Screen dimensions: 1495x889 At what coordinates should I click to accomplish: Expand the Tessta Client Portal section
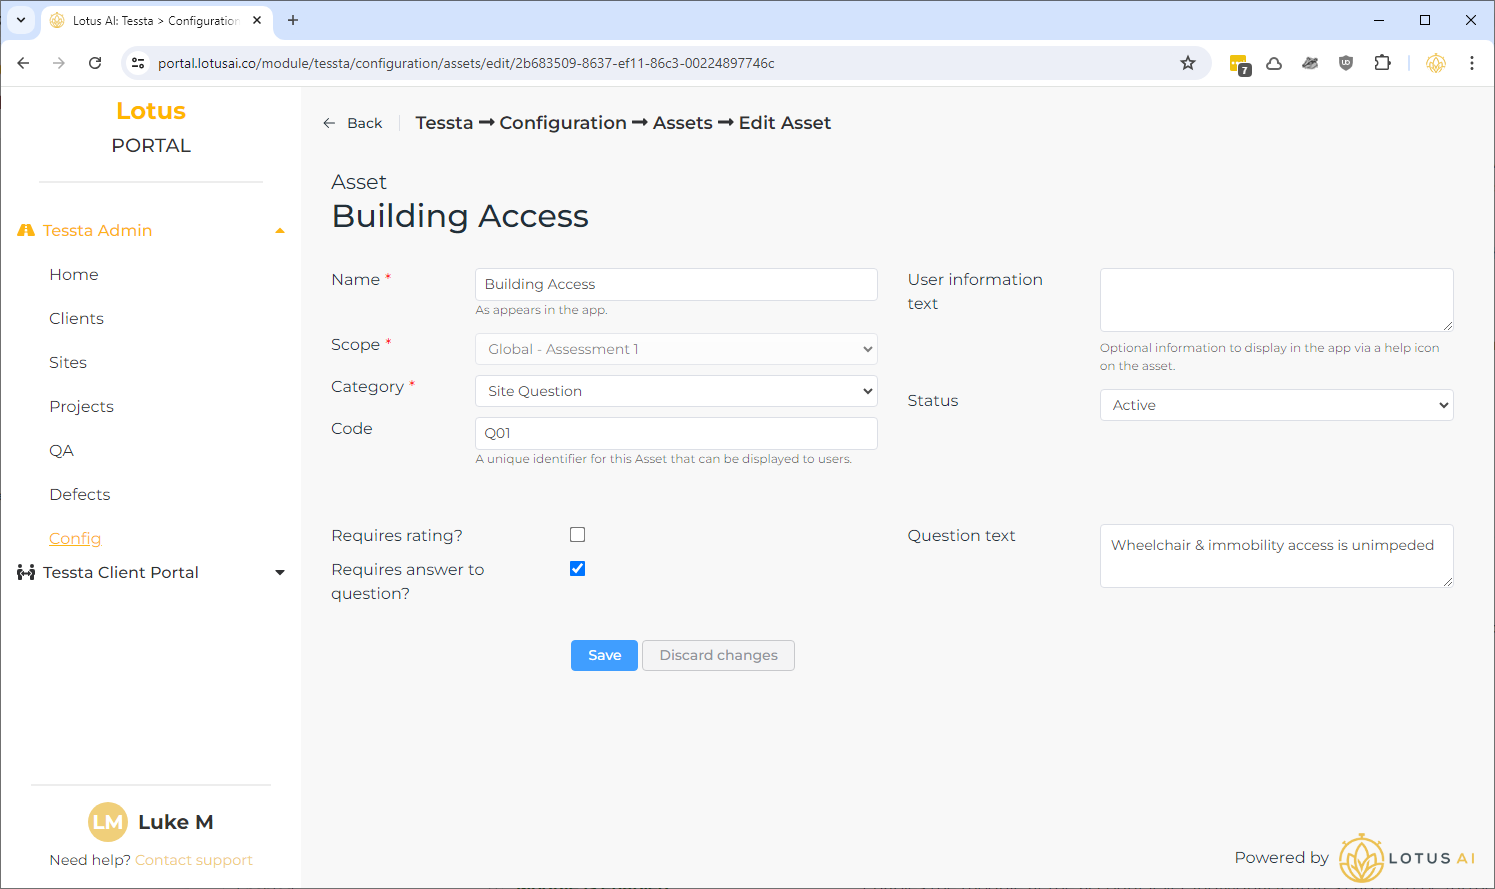280,573
